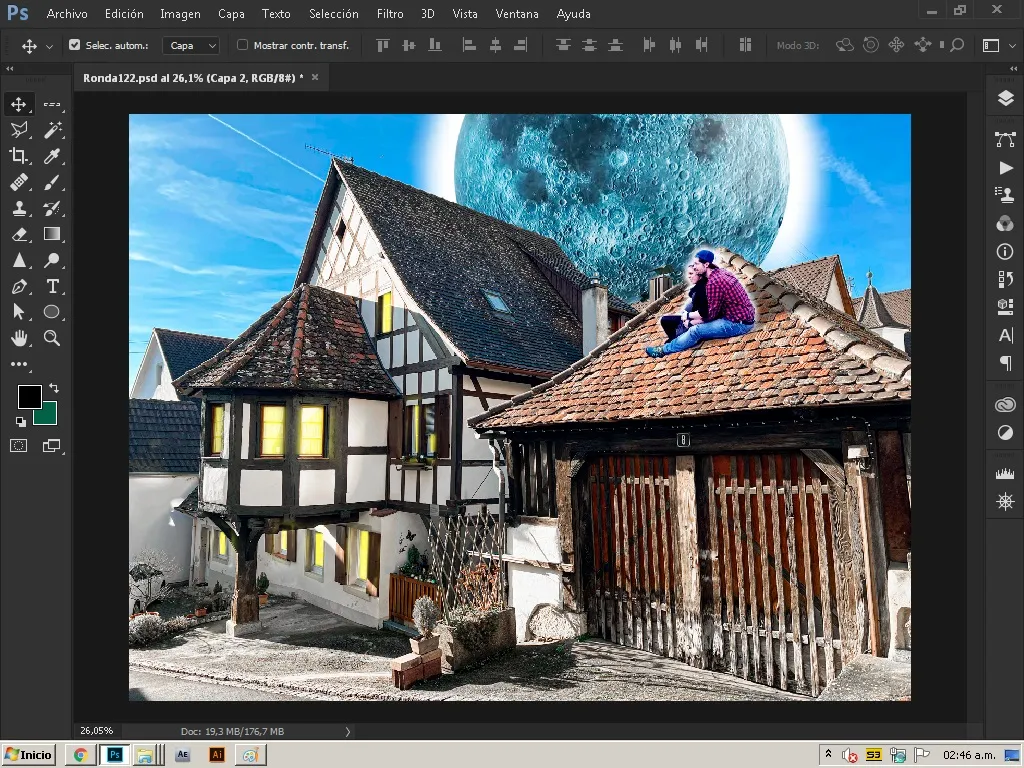Screen dimensions: 1024x768
Task: Select the Dodge tool
Action: (x=52, y=260)
